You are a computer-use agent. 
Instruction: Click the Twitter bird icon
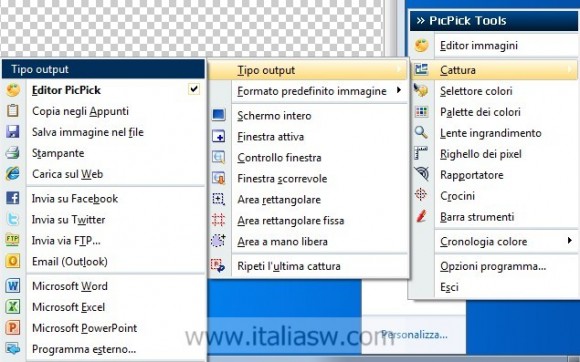point(13,219)
